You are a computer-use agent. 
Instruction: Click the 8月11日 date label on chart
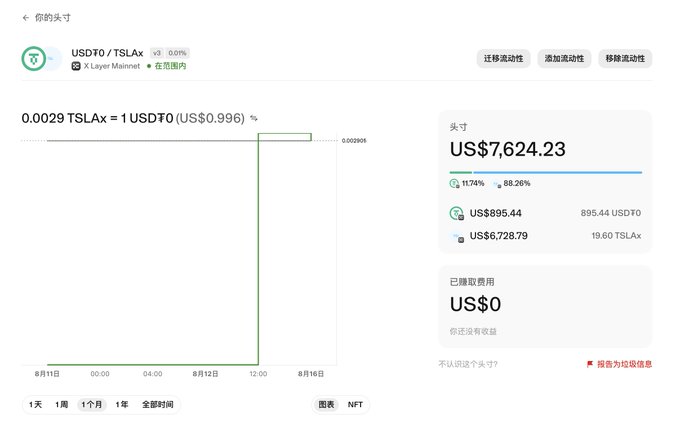47,374
